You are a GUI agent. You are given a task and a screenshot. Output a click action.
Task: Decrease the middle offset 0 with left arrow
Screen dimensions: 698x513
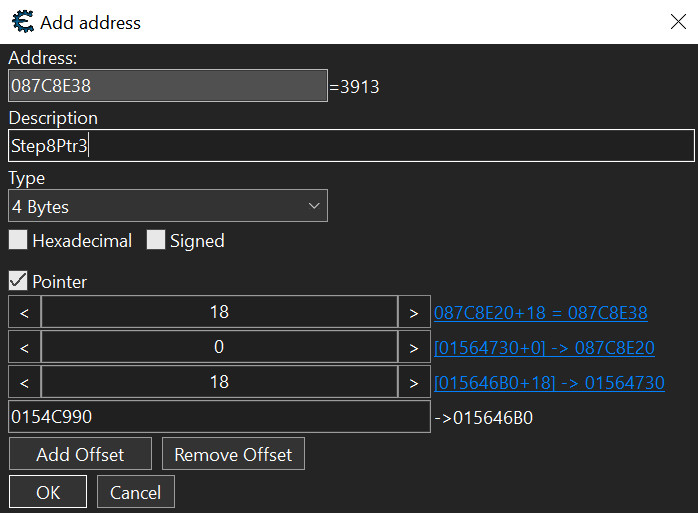coord(24,348)
